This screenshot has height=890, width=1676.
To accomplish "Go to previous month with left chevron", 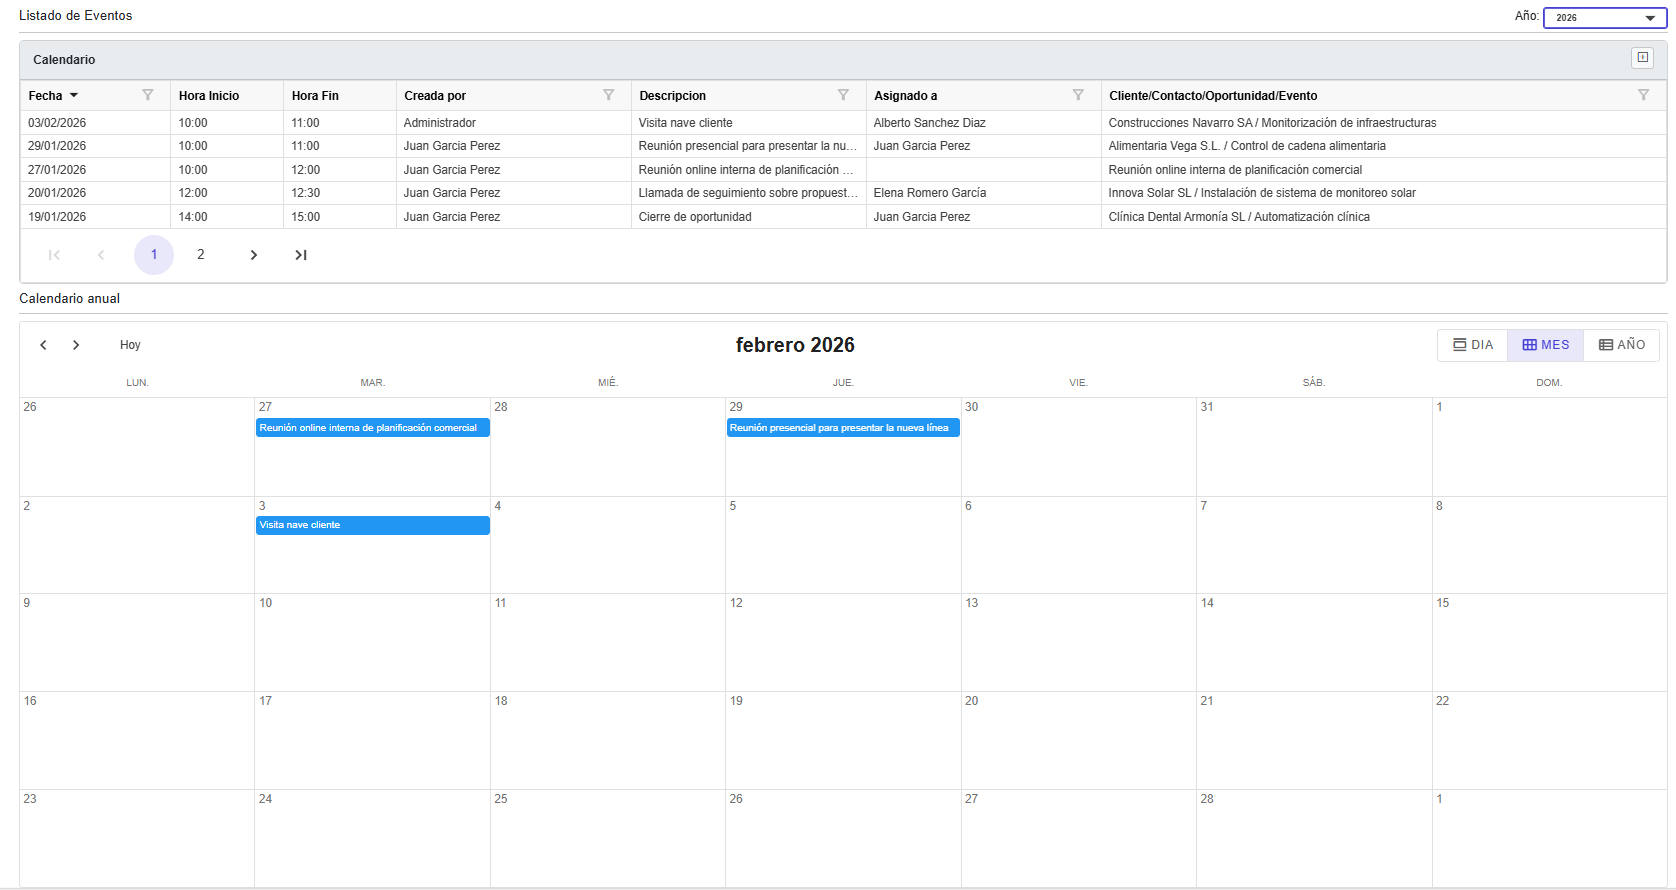I will click(x=43, y=345).
